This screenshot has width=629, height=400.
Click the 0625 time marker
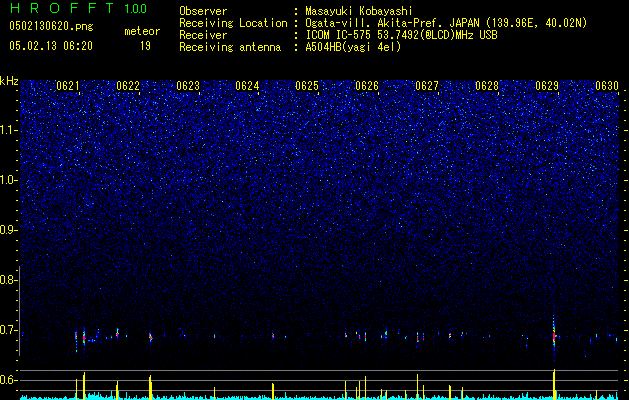[307, 86]
